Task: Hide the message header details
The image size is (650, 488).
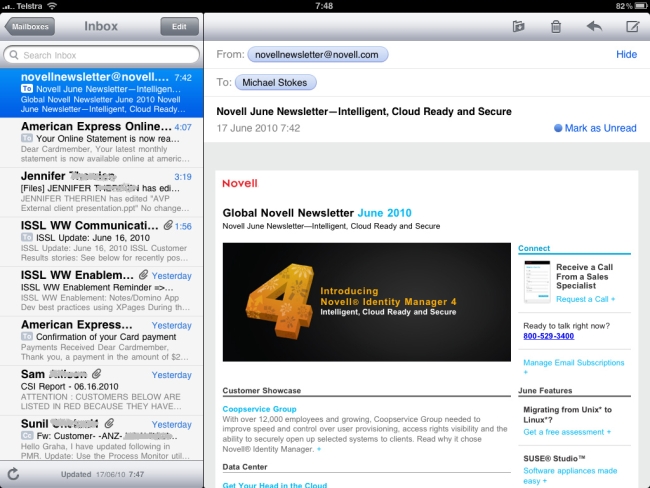Action: pos(626,54)
